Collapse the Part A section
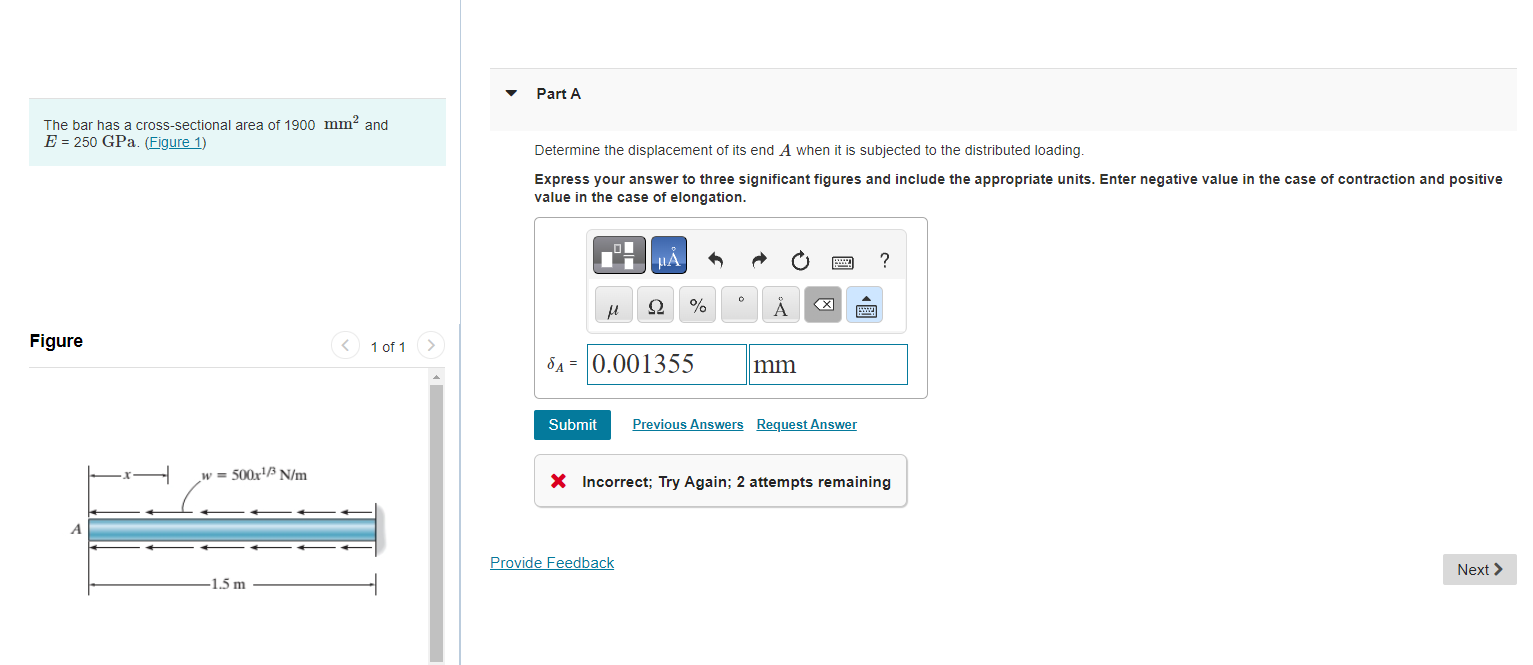This screenshot has width=1533, height=665. [x=512, y=94]
